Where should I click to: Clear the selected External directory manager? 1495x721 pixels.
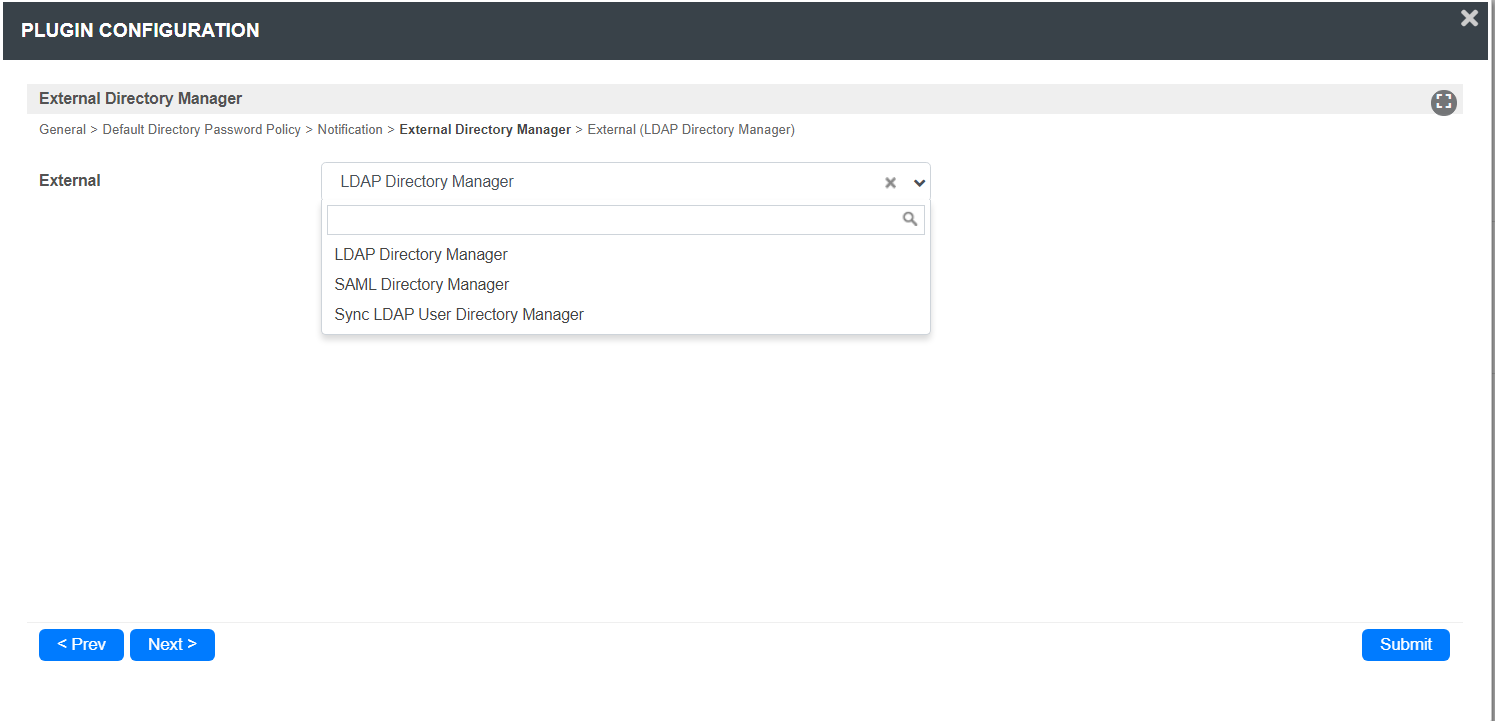tap(890, 183)
